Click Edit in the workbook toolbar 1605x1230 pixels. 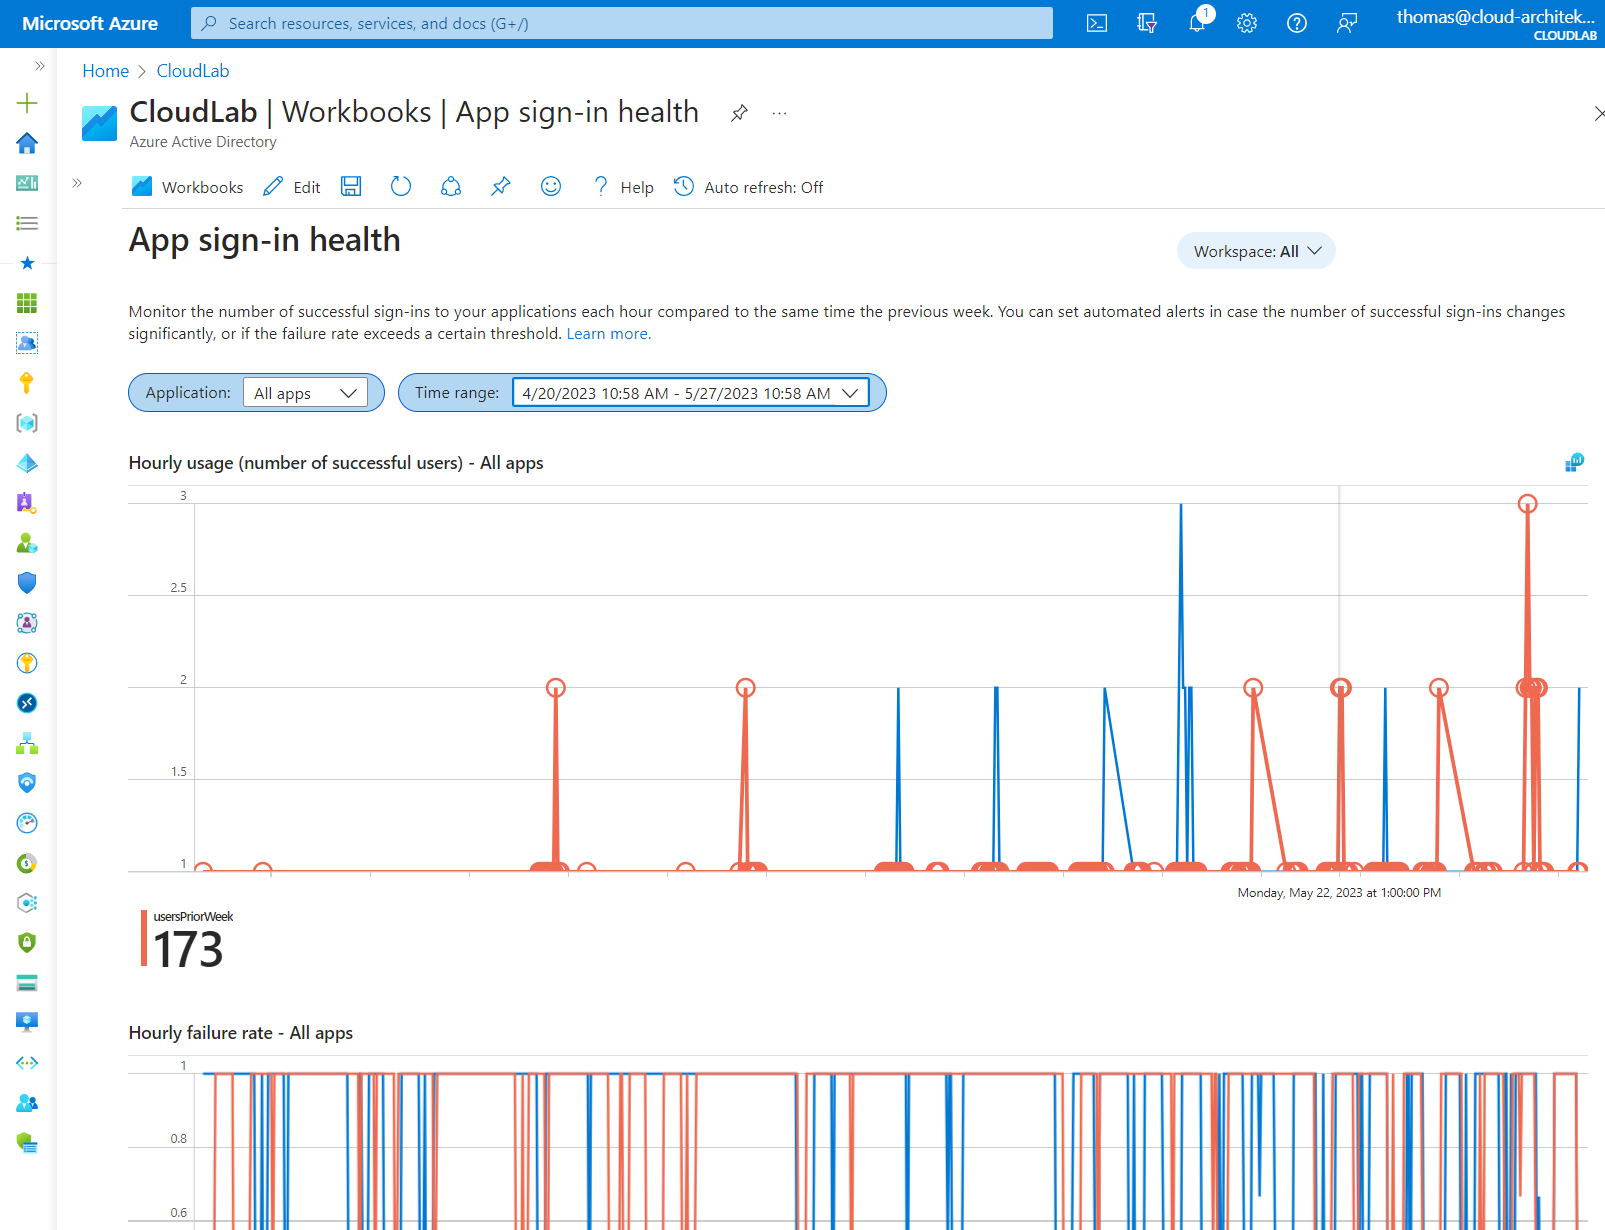coord(291,187)
